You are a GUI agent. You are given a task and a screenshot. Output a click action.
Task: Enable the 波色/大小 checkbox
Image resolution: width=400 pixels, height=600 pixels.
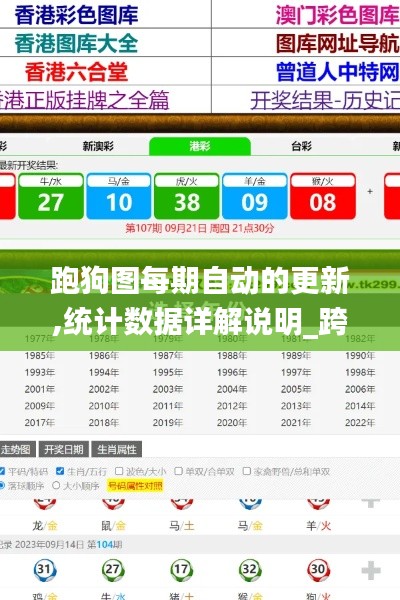(119, 471)
